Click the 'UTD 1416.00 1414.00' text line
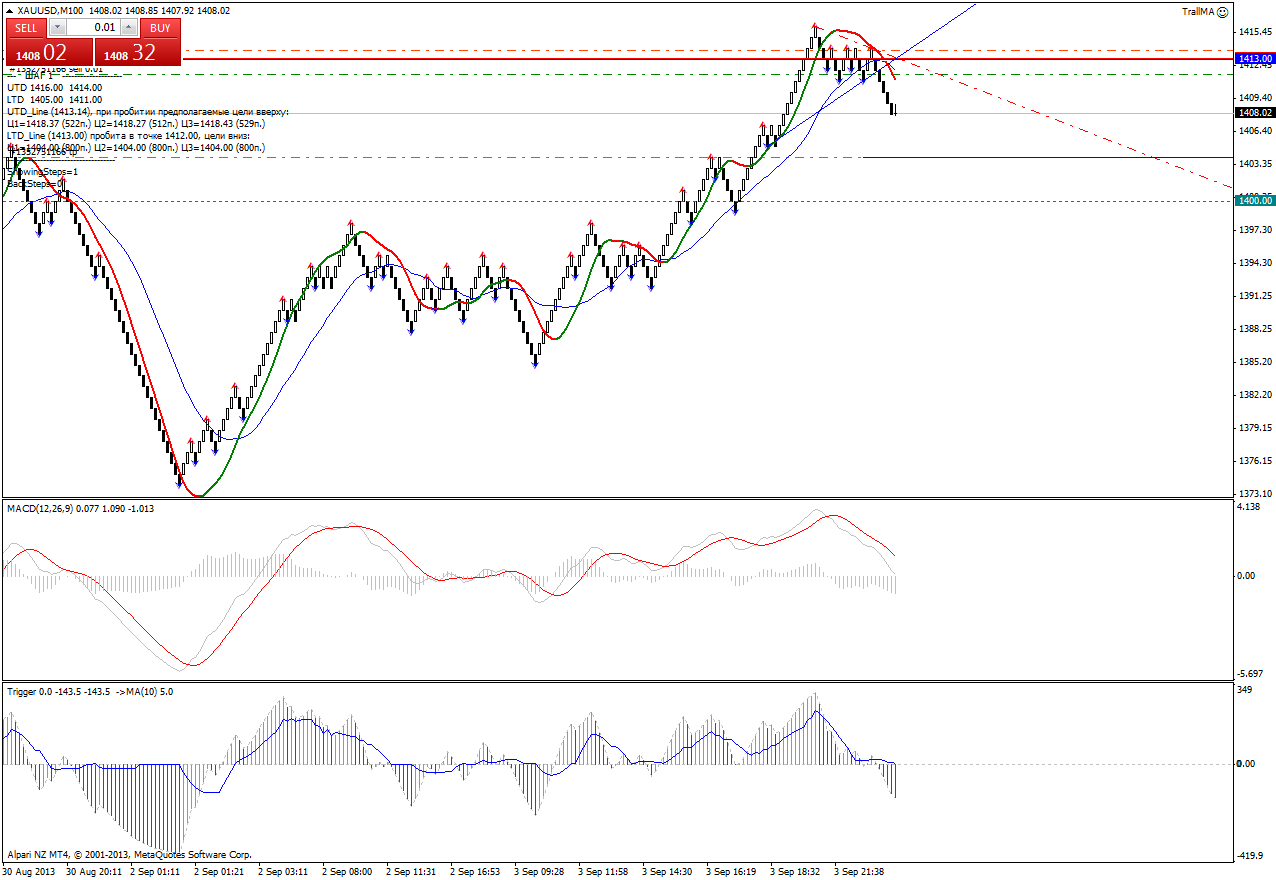 (55, 88)
